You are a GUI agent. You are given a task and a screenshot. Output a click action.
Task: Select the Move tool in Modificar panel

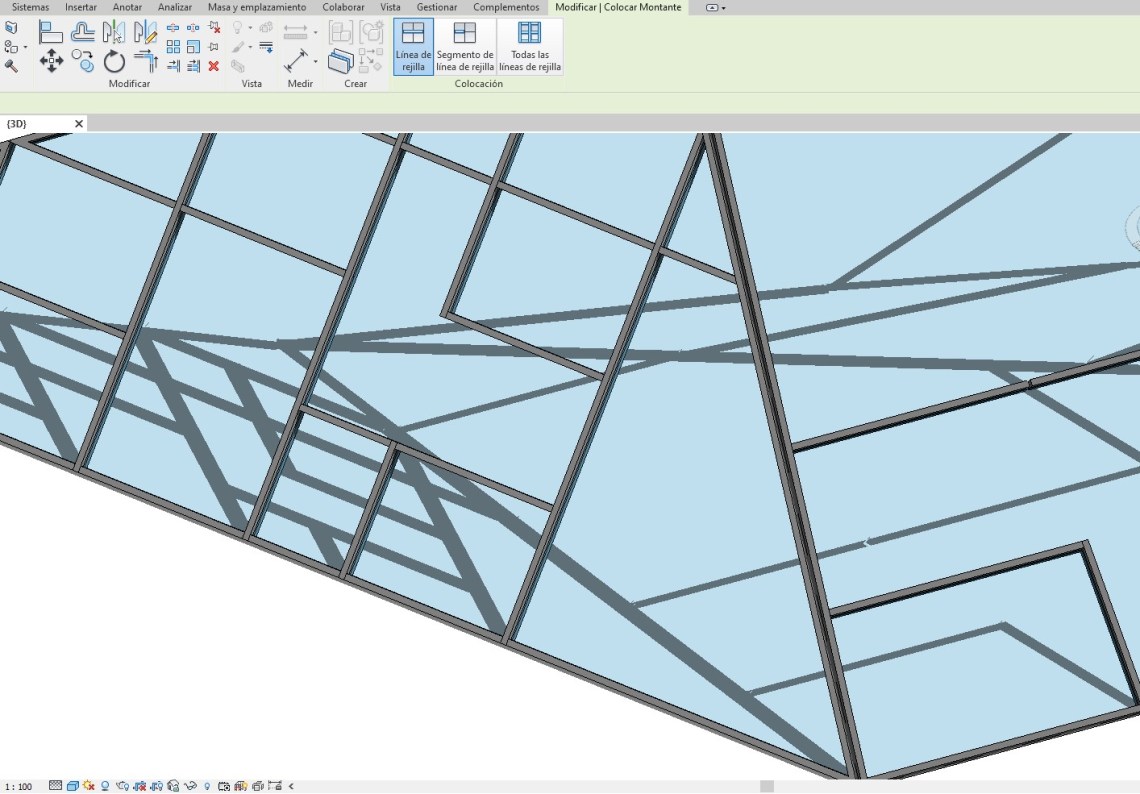(51, 61)
